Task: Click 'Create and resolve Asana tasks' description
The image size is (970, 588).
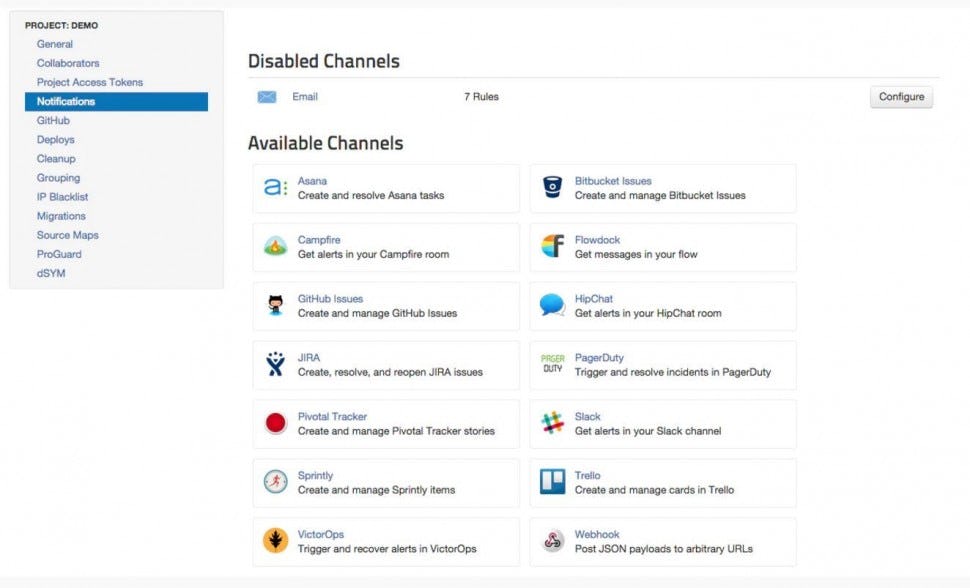Action: click(371, 195)
